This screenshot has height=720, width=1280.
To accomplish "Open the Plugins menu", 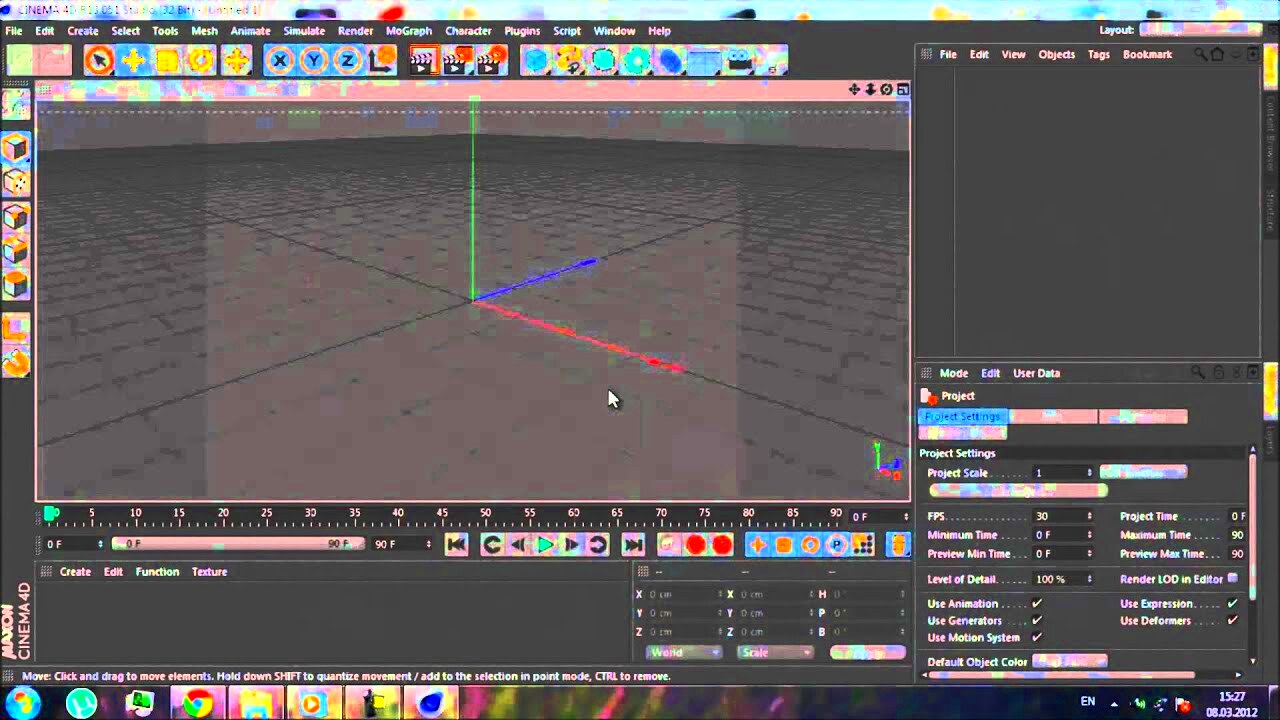I will 522,31.
